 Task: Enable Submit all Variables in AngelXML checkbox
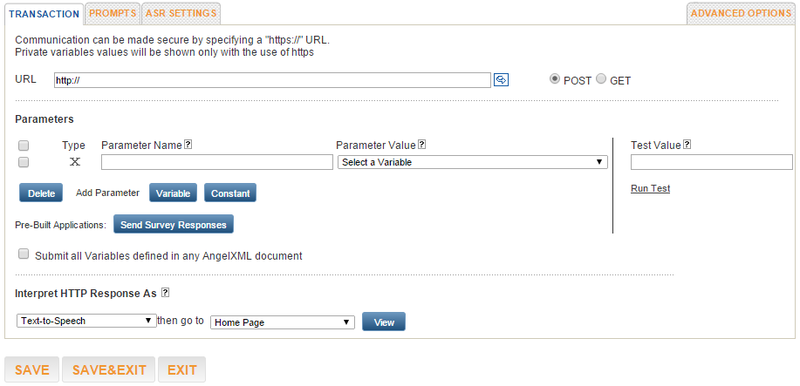point(23,254)
